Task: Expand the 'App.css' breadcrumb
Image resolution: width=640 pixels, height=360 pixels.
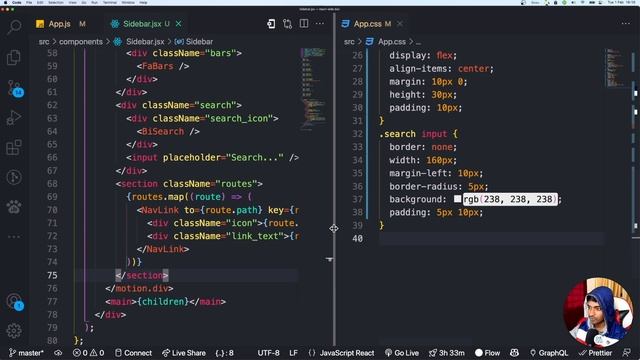Action: 391,42
